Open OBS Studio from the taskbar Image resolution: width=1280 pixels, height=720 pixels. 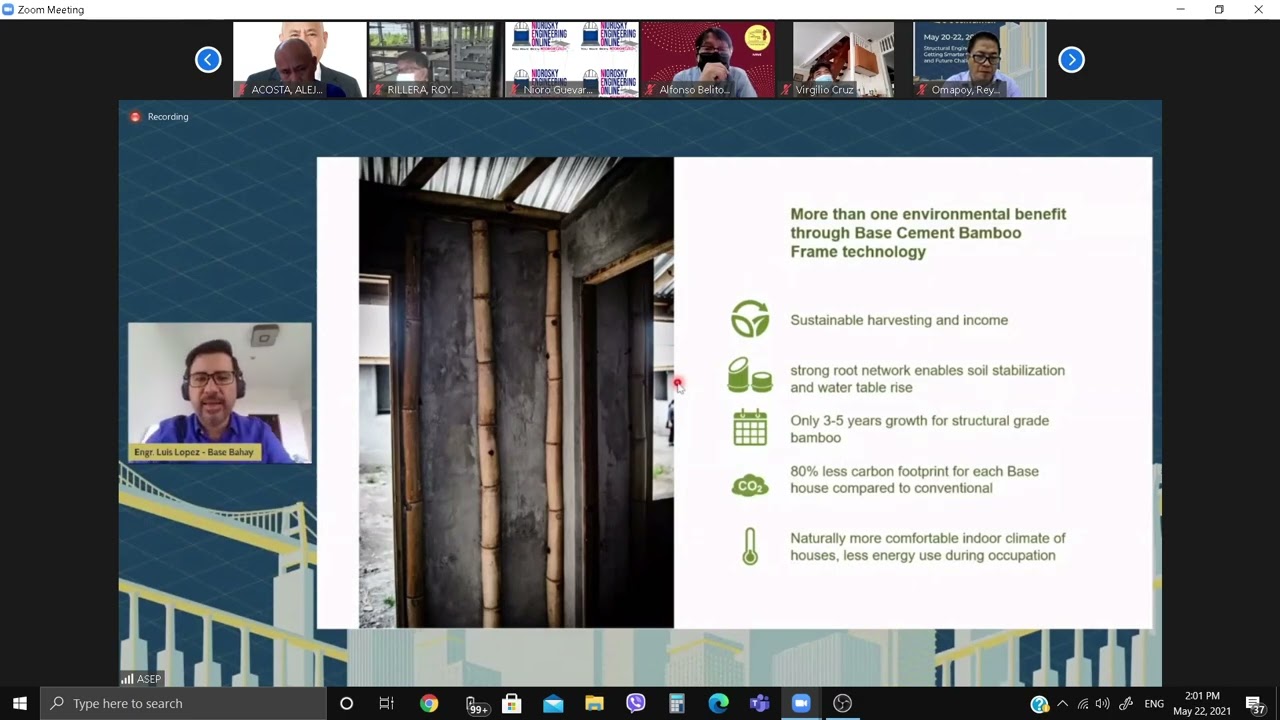tap(842, 703)
